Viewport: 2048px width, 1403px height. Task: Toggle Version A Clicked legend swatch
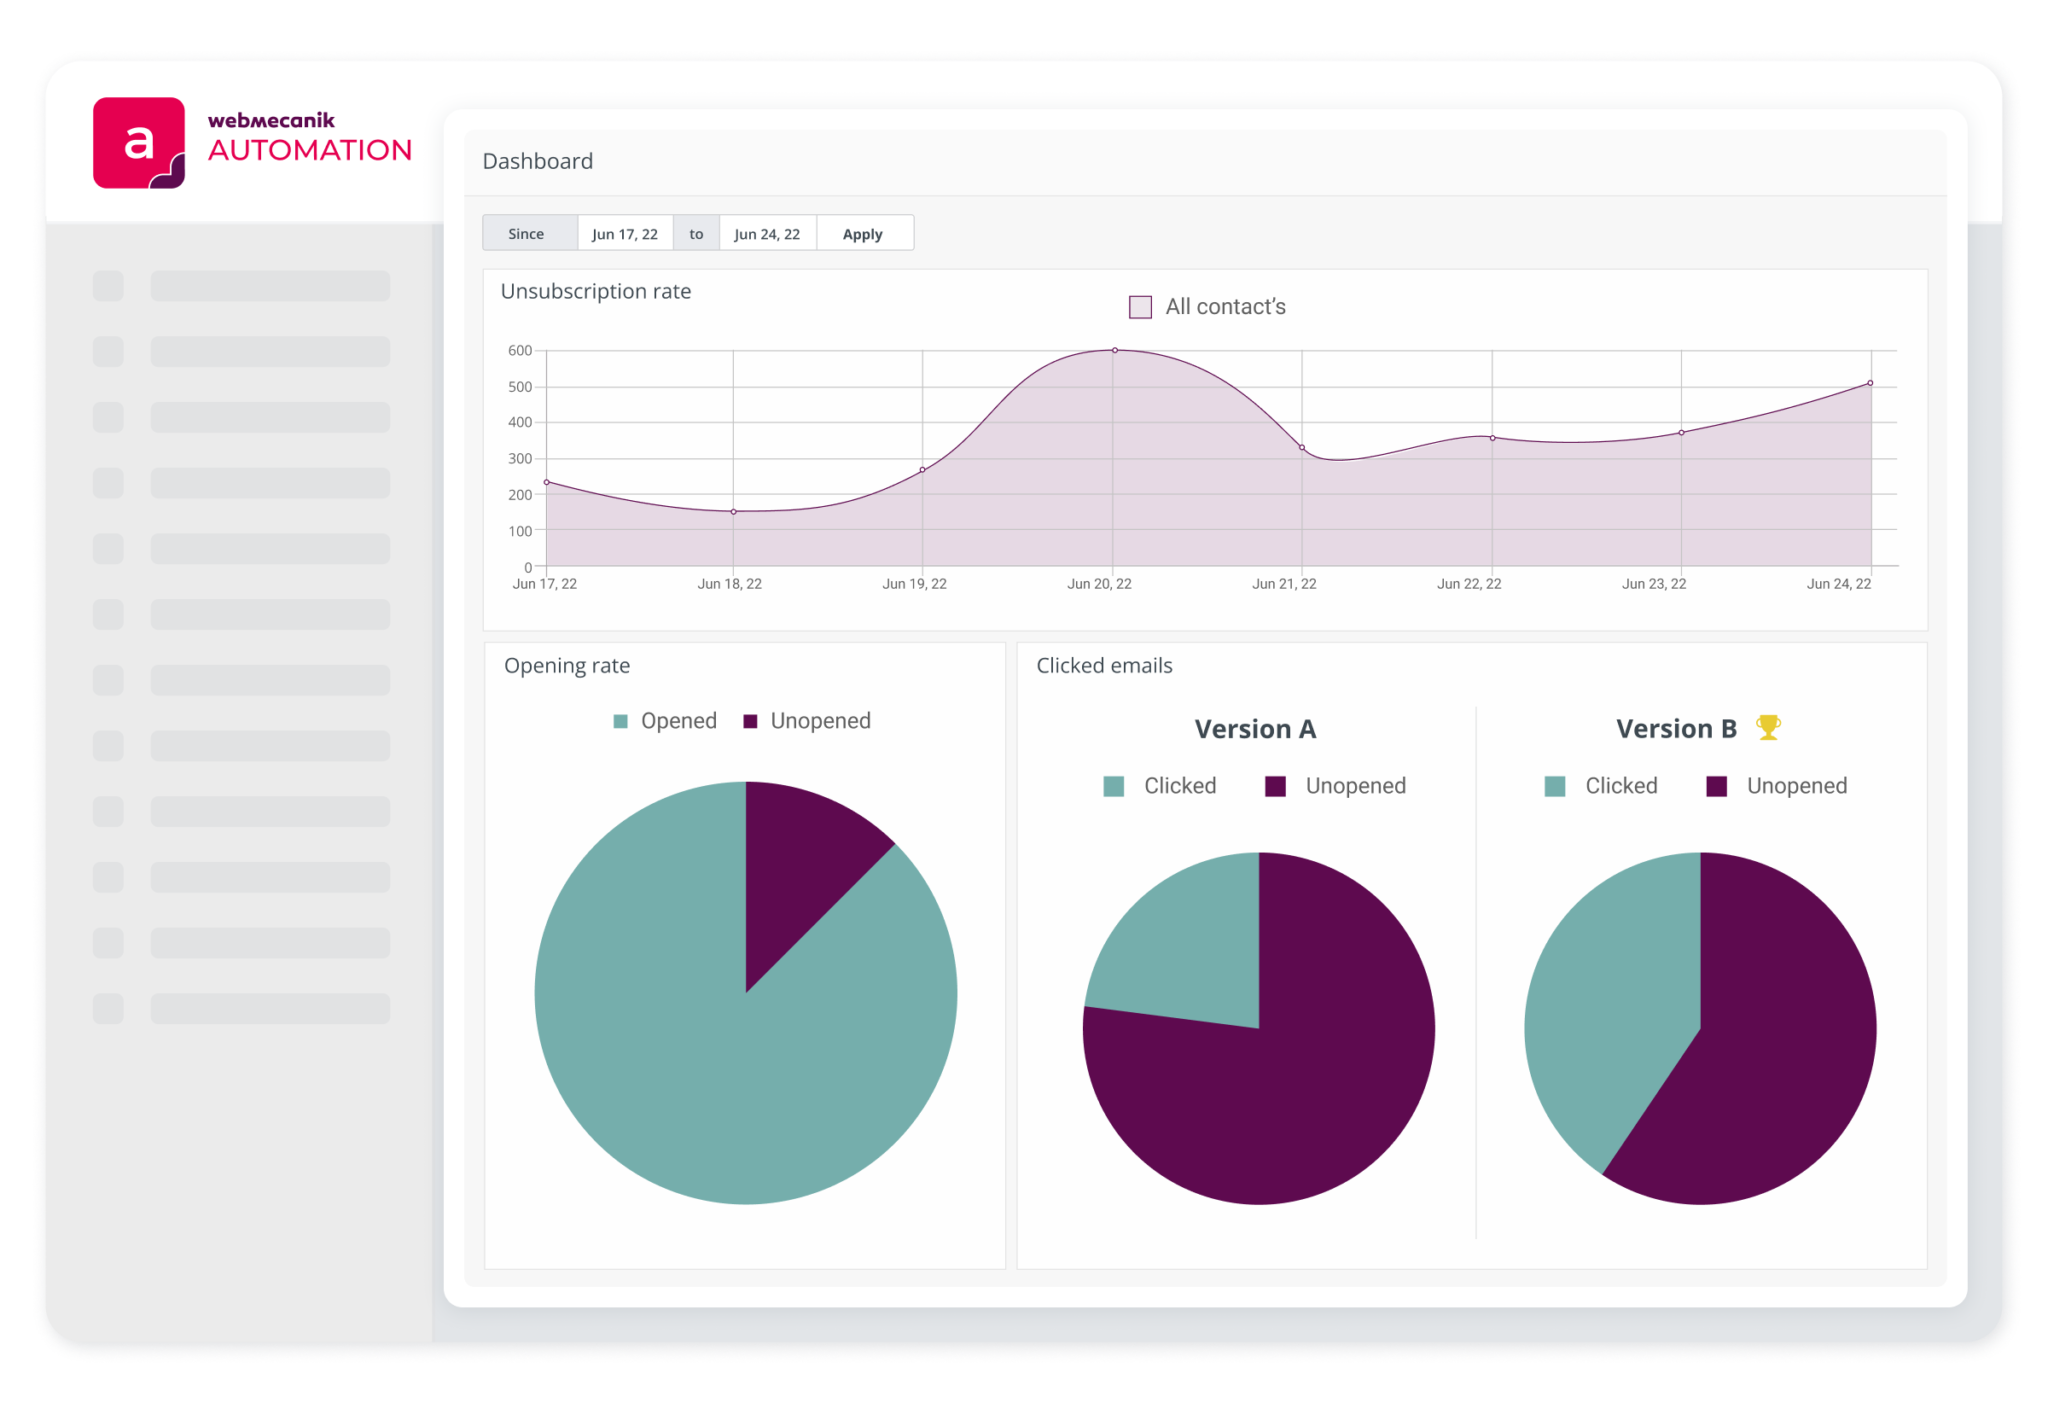[x=1114, y=786]
